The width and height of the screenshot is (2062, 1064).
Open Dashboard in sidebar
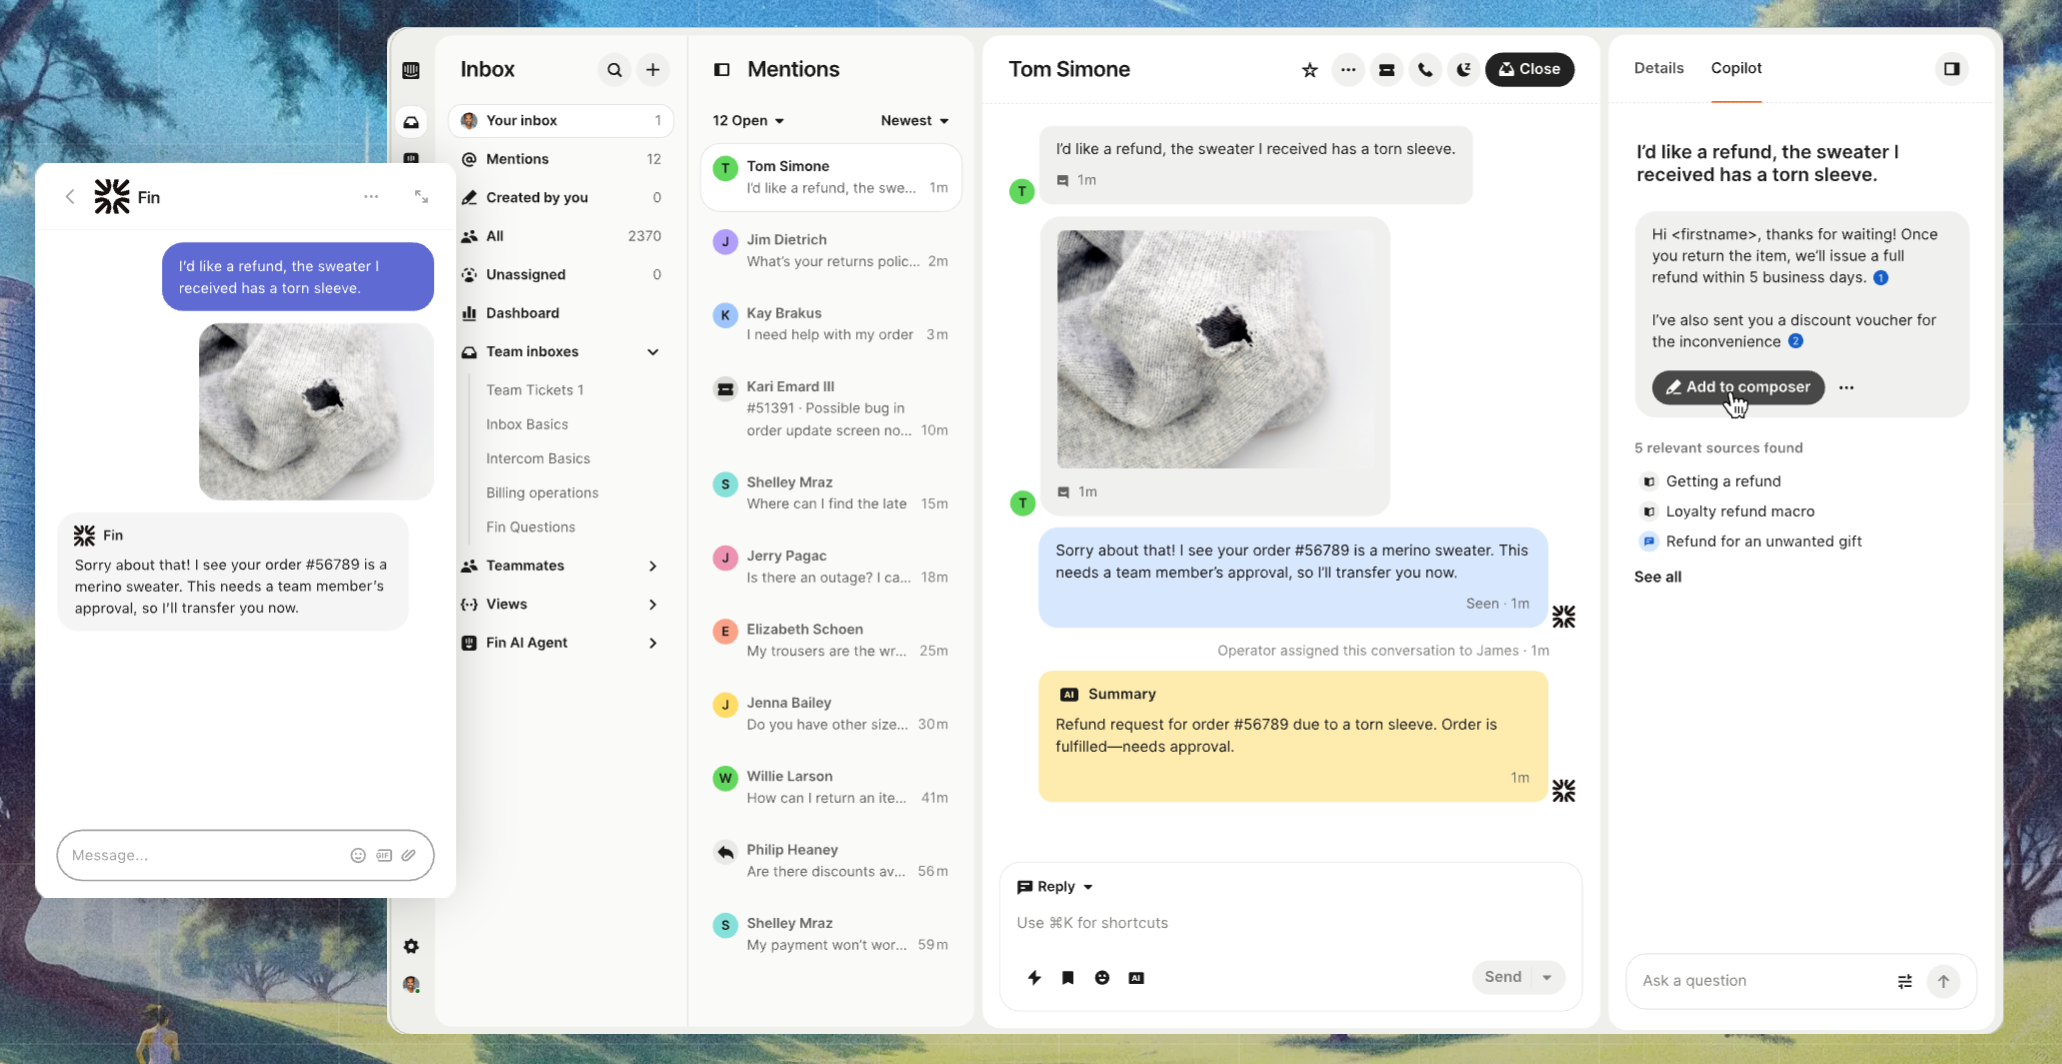[x=561, y=313]
